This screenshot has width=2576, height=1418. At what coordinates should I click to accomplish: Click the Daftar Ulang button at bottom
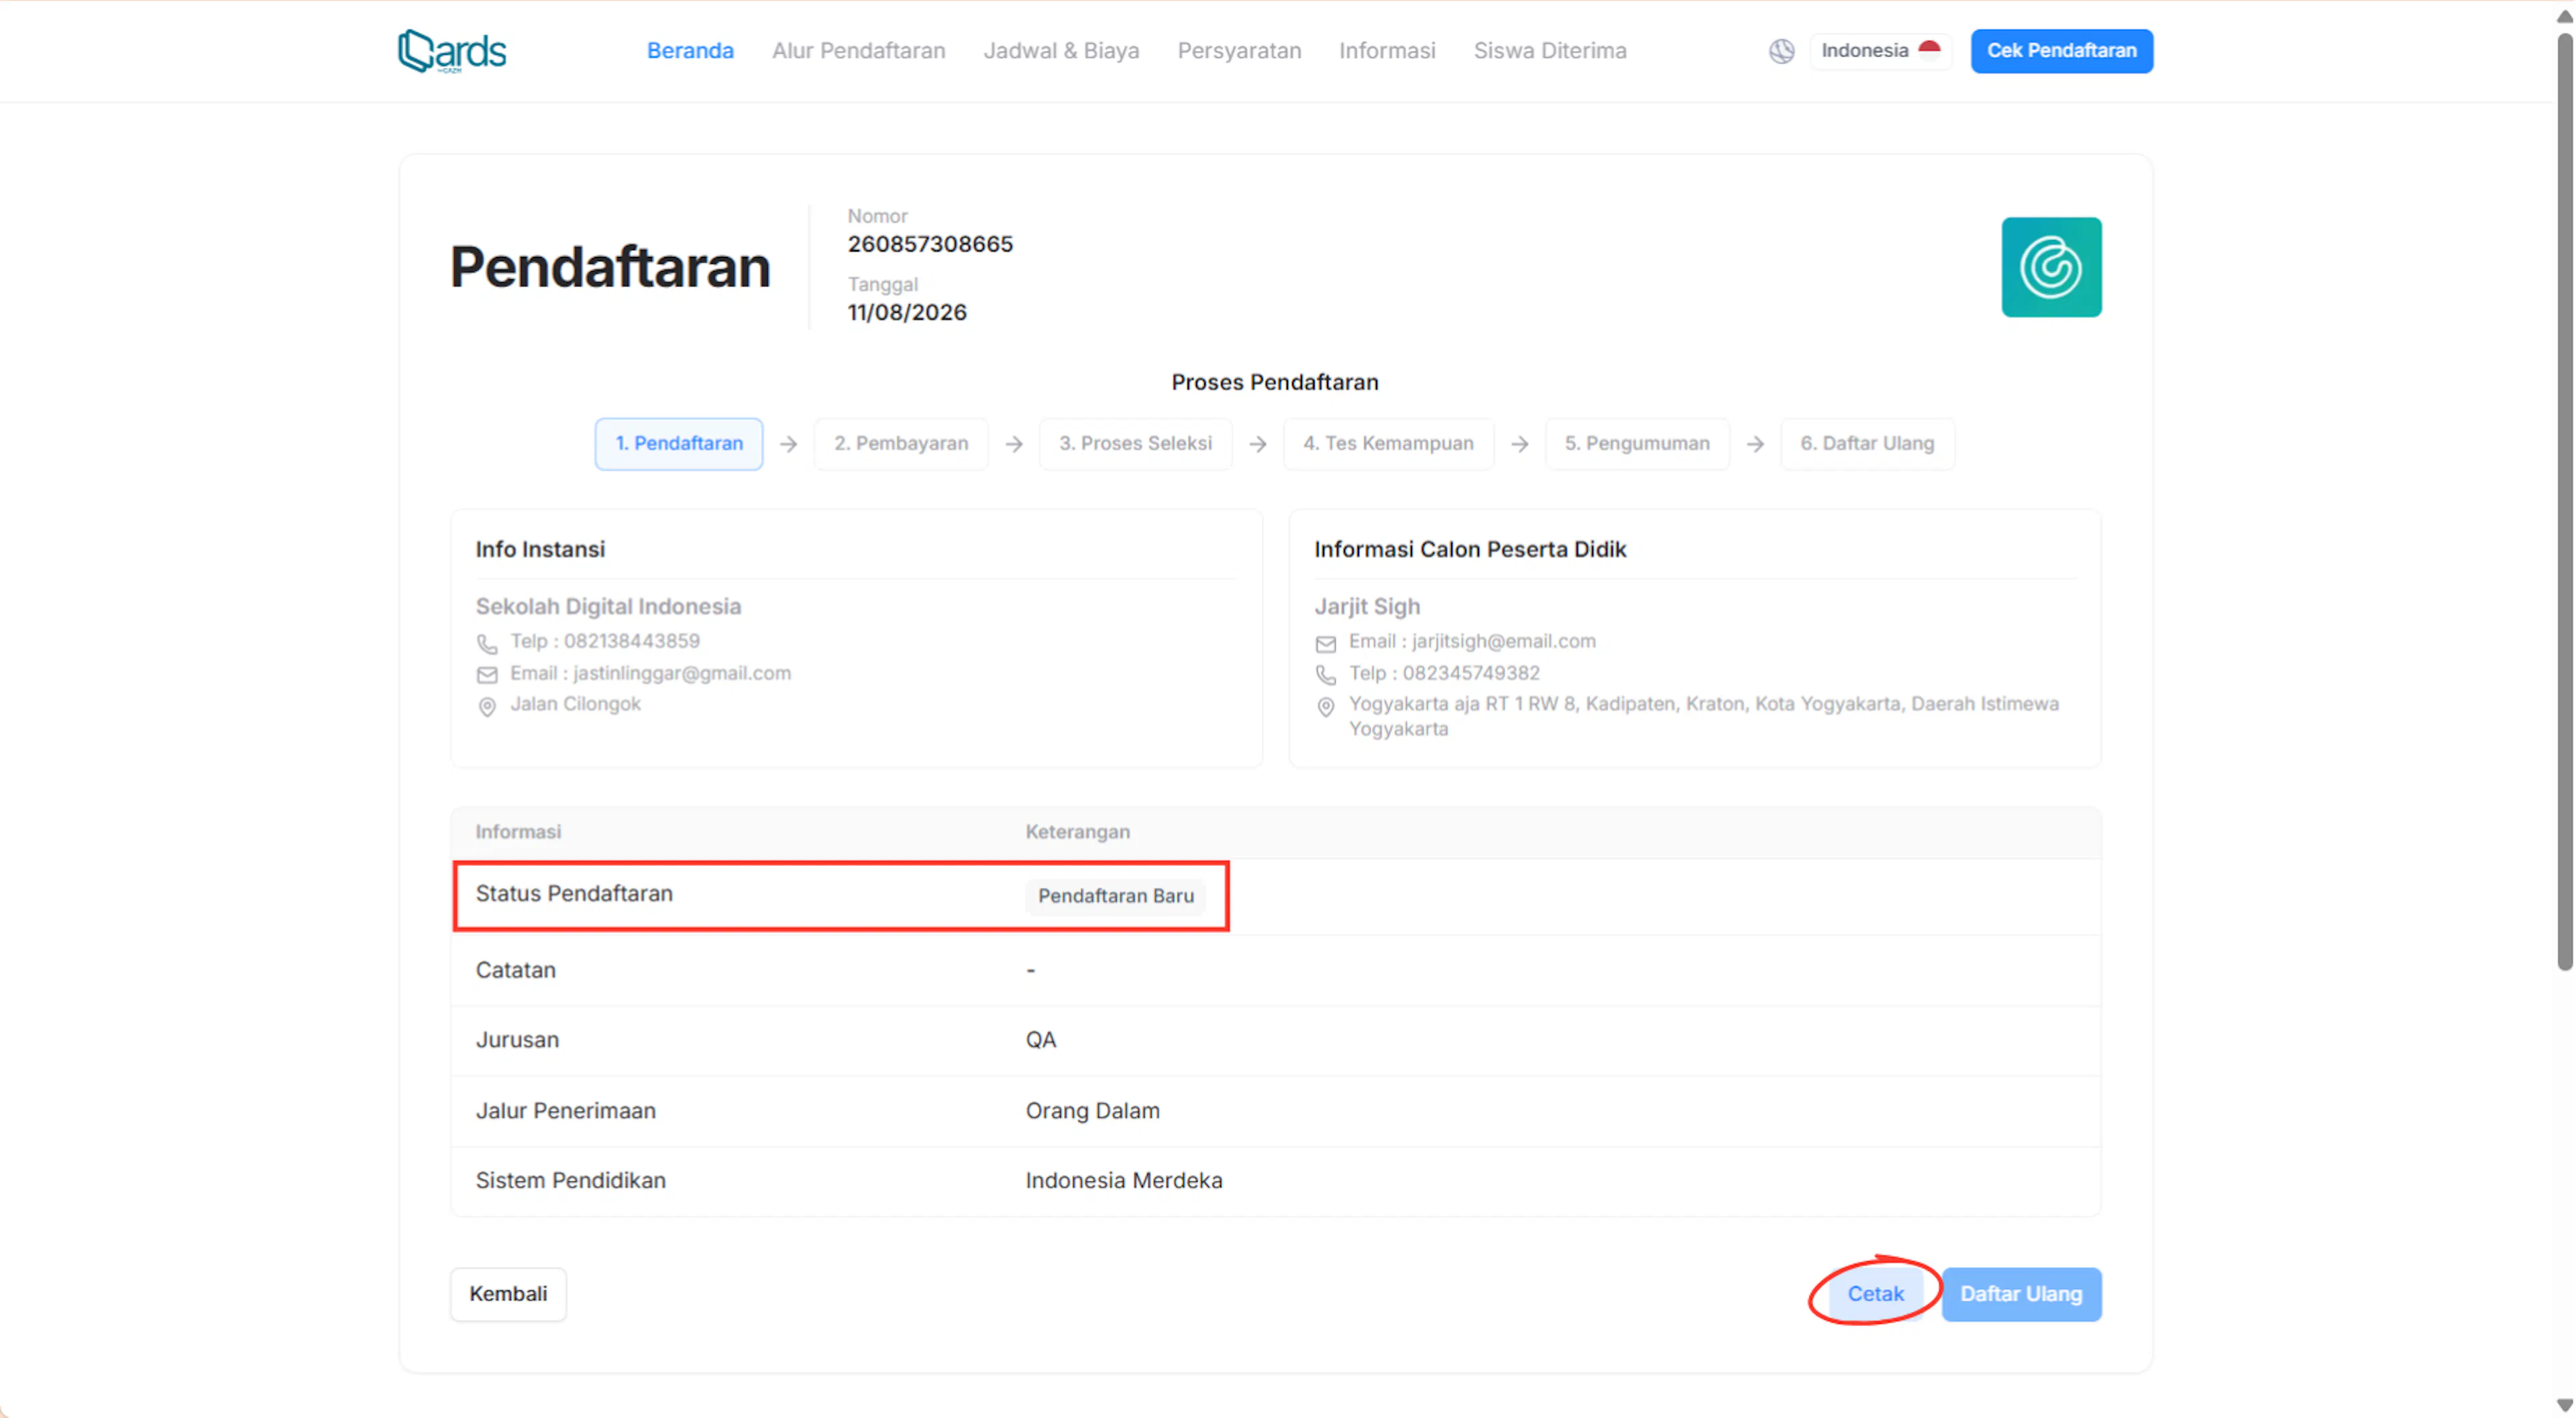[2021, 1294]
